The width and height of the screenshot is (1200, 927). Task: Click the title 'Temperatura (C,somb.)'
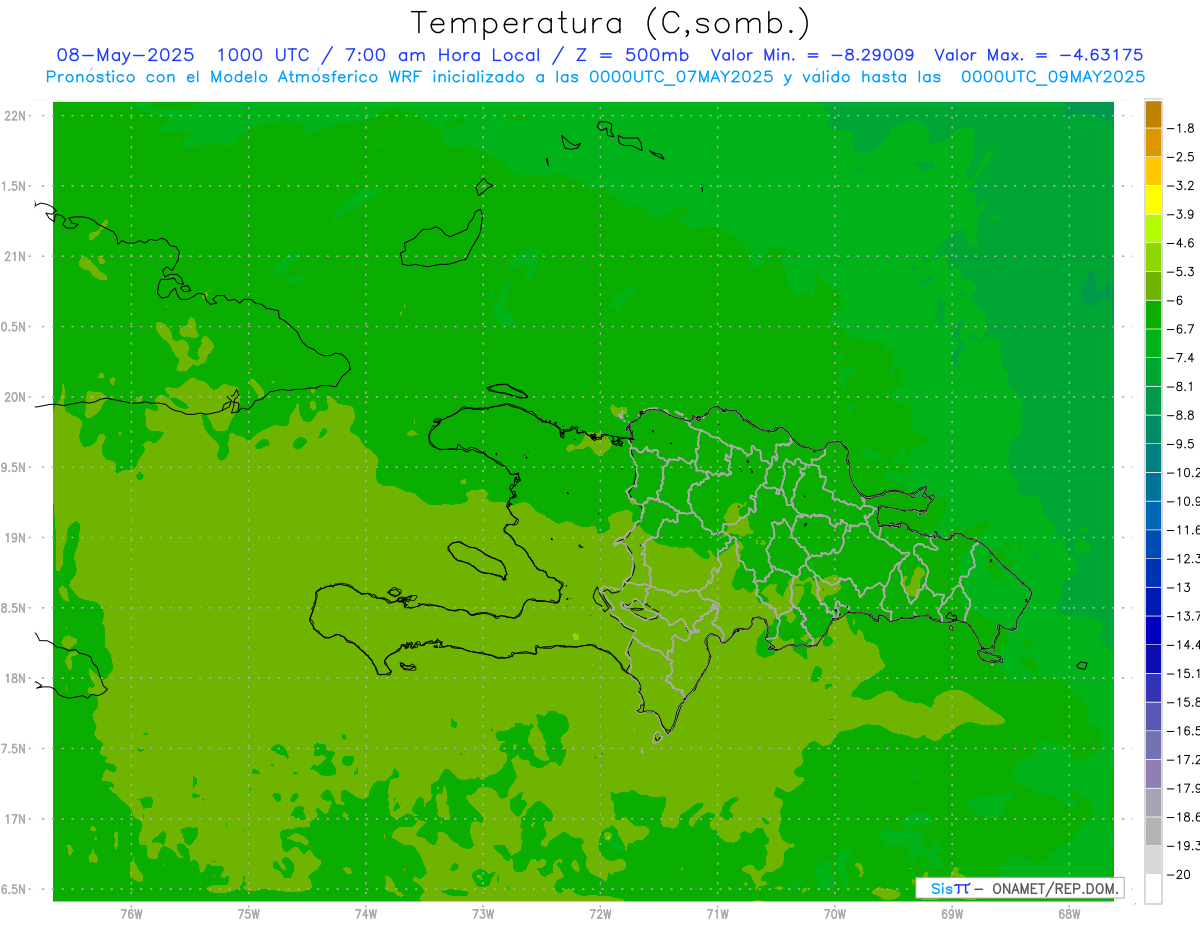[611, 23]
